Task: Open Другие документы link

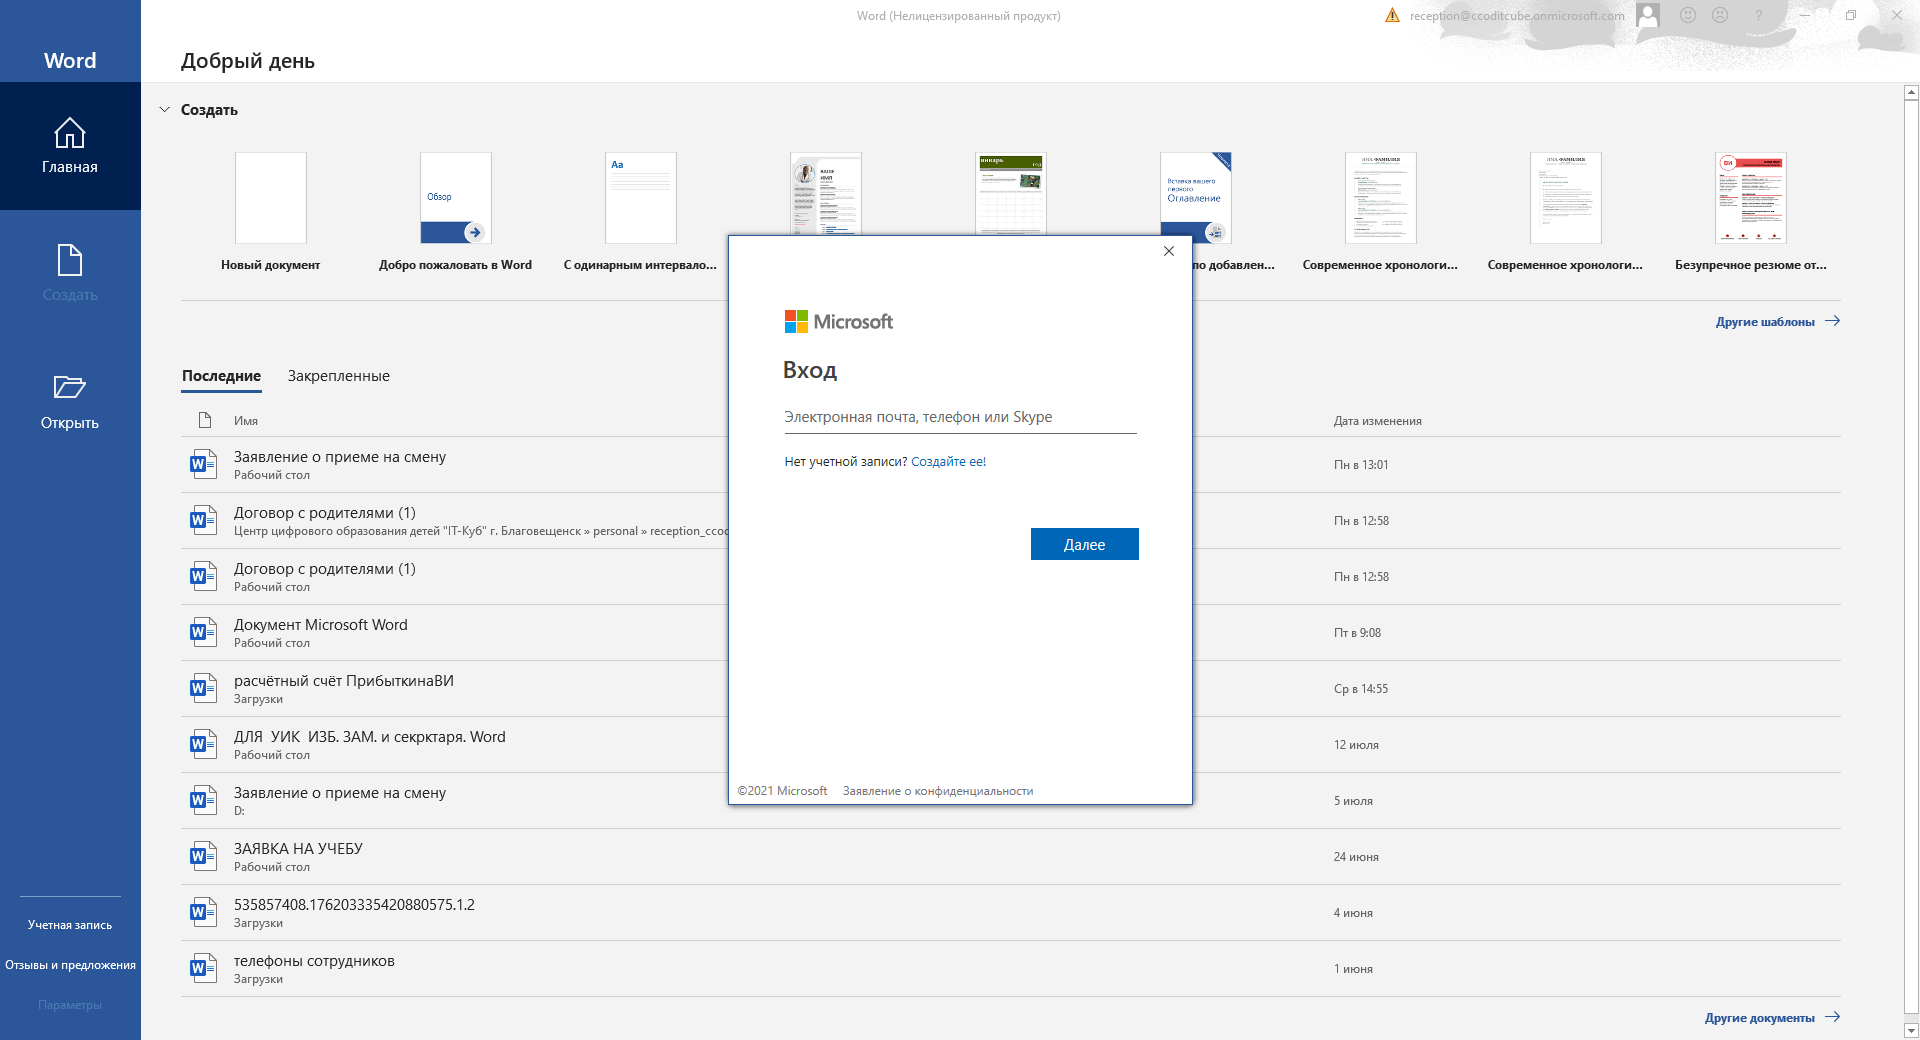Action: 1772,1018
